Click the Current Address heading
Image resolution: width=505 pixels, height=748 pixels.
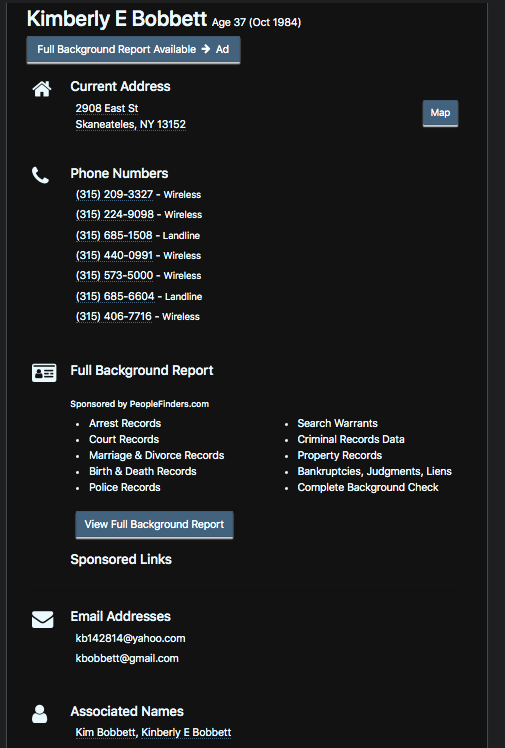point(120,86)
